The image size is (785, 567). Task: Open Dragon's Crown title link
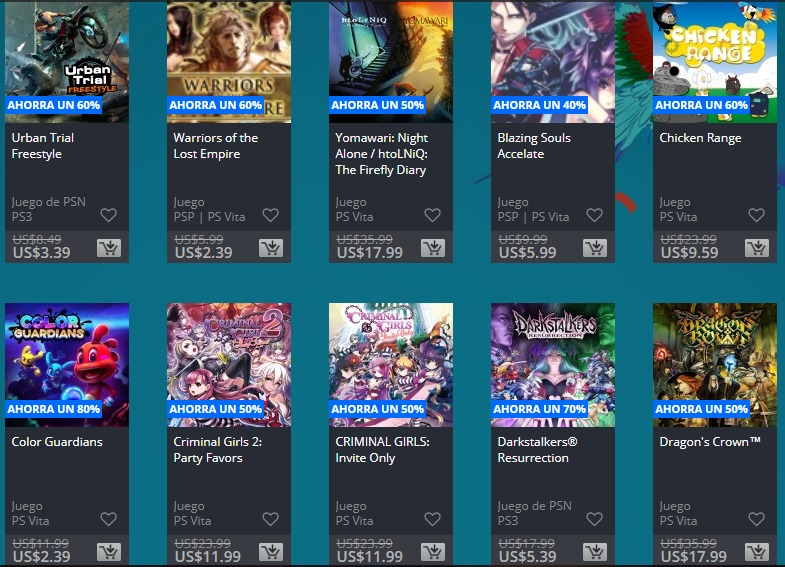pyautogui.click(x=710, y=442)
